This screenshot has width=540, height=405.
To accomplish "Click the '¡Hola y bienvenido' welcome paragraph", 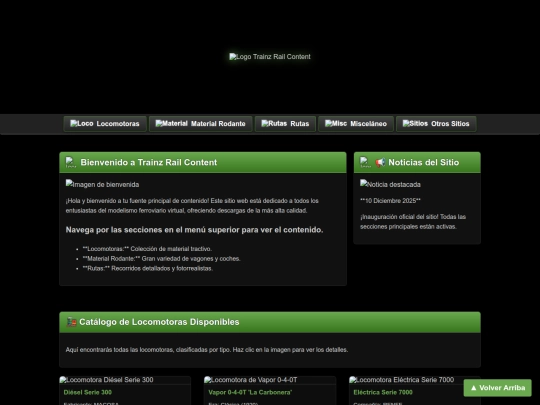I will tap(192, 206).
